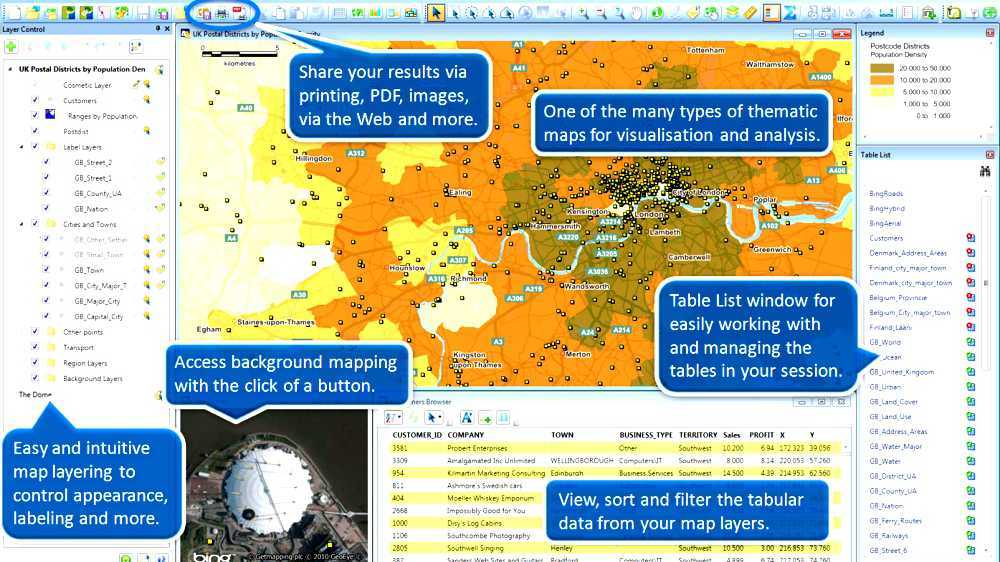Select GB_United_Kingdom in the Table List
Screen dimensions: 1000x562
[901, 372]
